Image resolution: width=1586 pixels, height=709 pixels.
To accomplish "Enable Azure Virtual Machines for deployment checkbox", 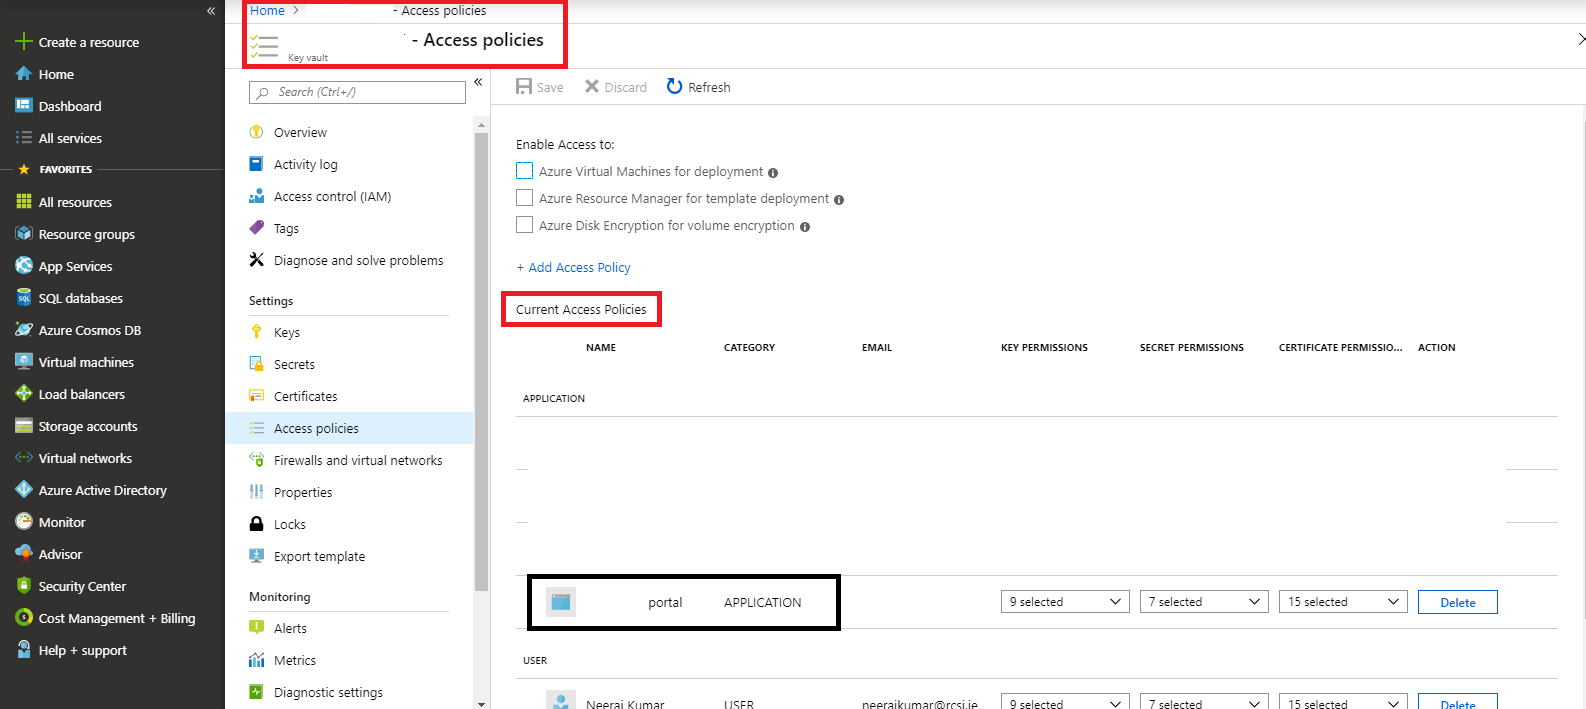I will pos(524,171).
